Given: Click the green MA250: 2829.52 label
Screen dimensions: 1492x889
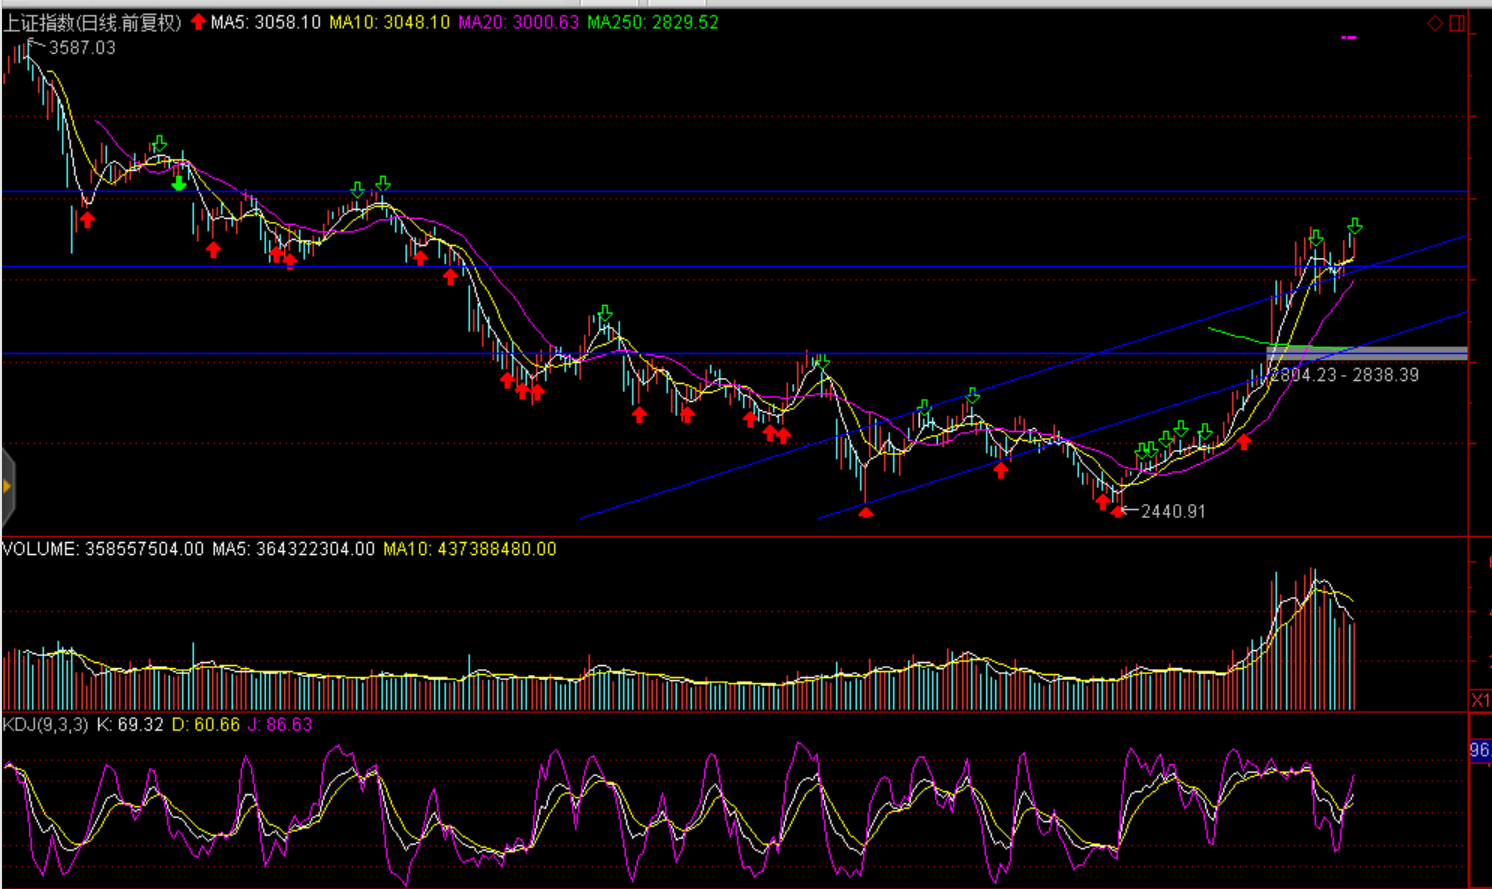Looking at the screenshot, I should coord(652,22).
